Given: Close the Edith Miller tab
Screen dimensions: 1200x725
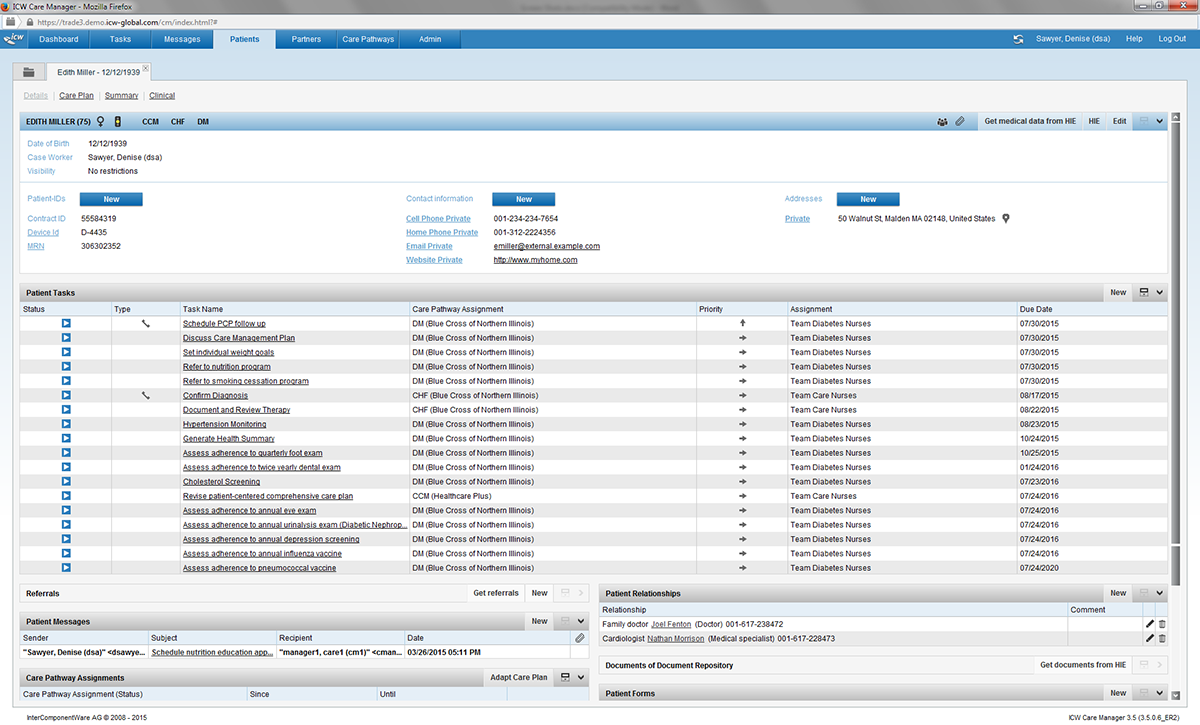Looking at the screenshot, I should point(146,68).
